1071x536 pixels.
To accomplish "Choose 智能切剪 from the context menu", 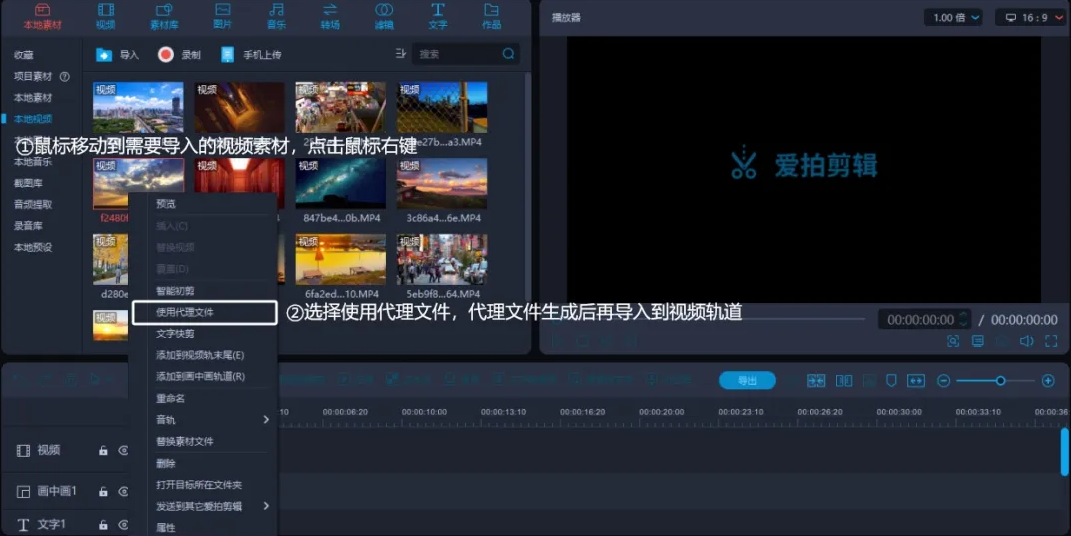I will 176,290.
